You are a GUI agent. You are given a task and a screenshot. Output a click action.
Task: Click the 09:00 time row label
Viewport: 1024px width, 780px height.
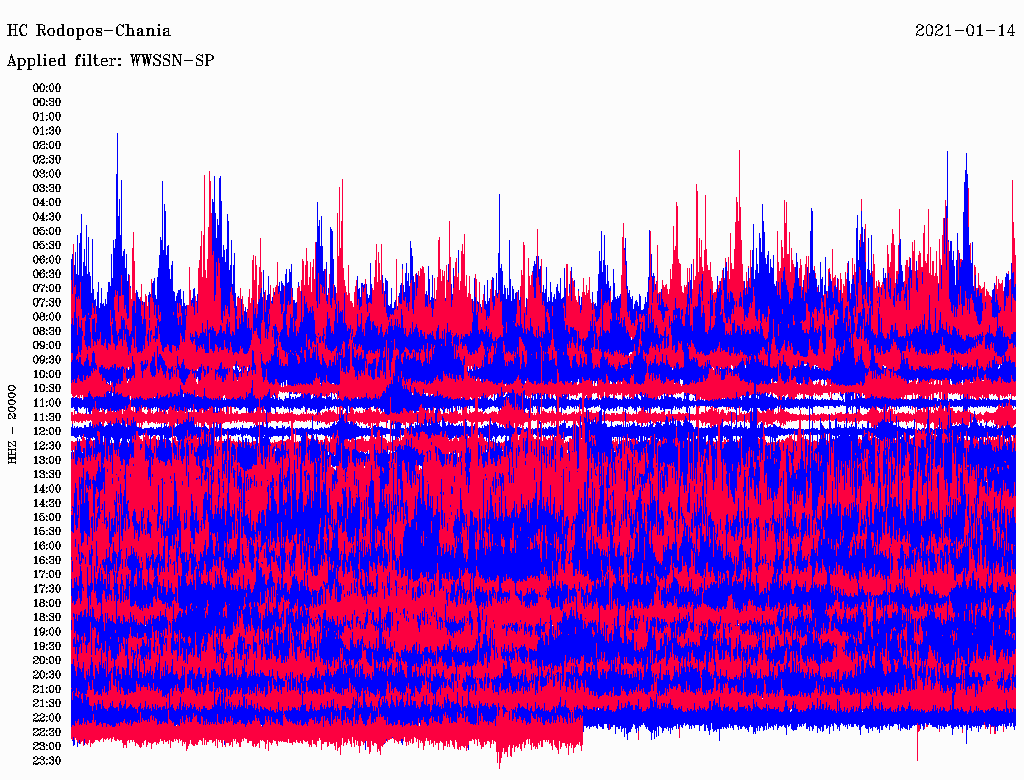pos(47,346)
